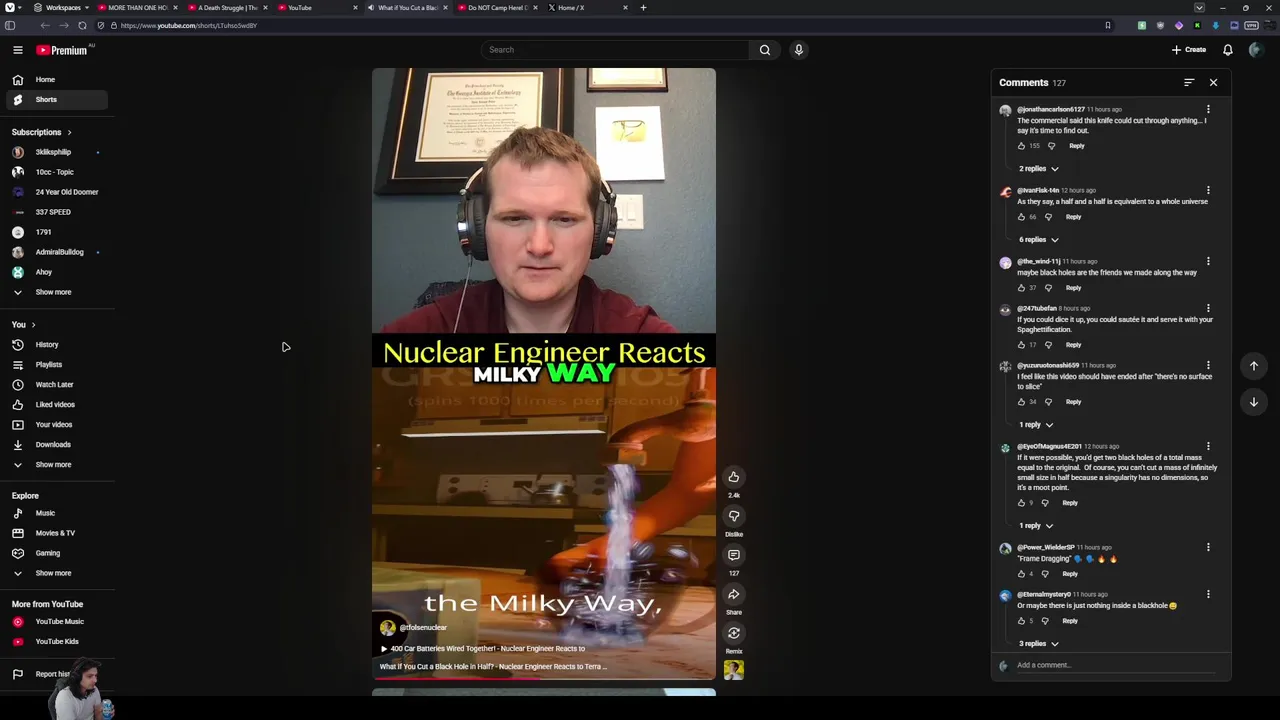Screen dimensions: 1280x720
Task: Expand 2 replies under jonathancarlson6127
Action: [x=1038, y=169]
